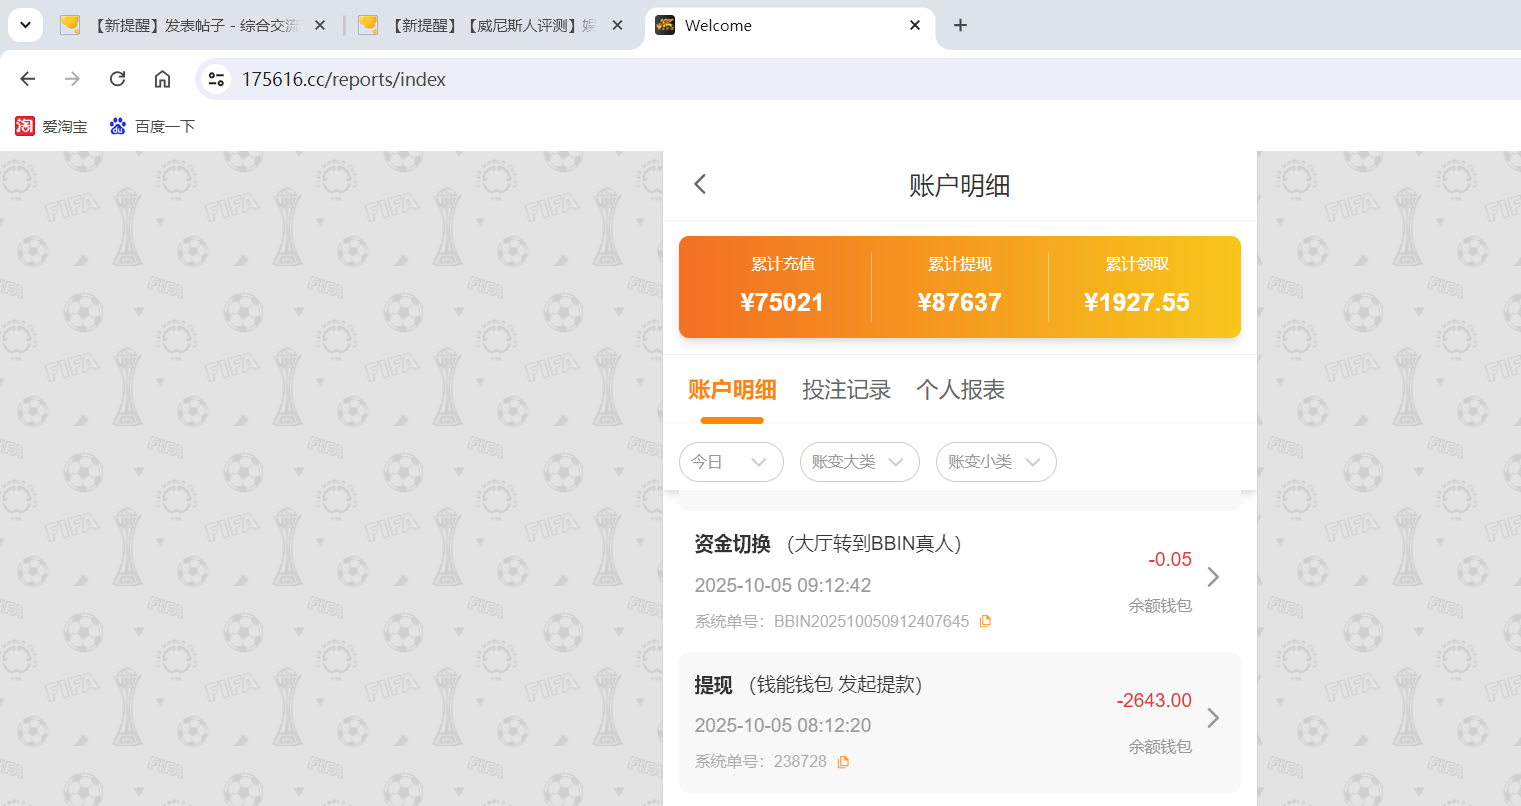
Task: Click the site info icon in address bar
Action: [x=216, y=79]
